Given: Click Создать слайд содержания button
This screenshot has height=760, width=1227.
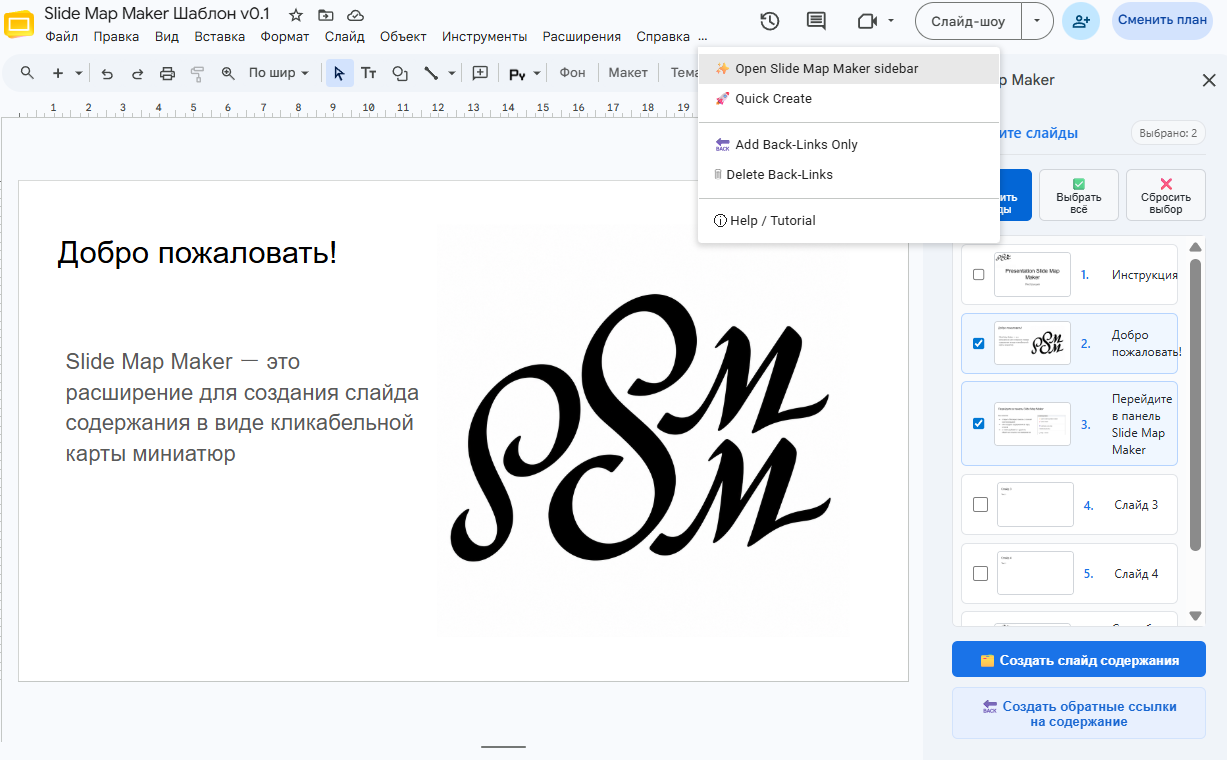Looking at the screenshot, I should tap(1079, 660).
